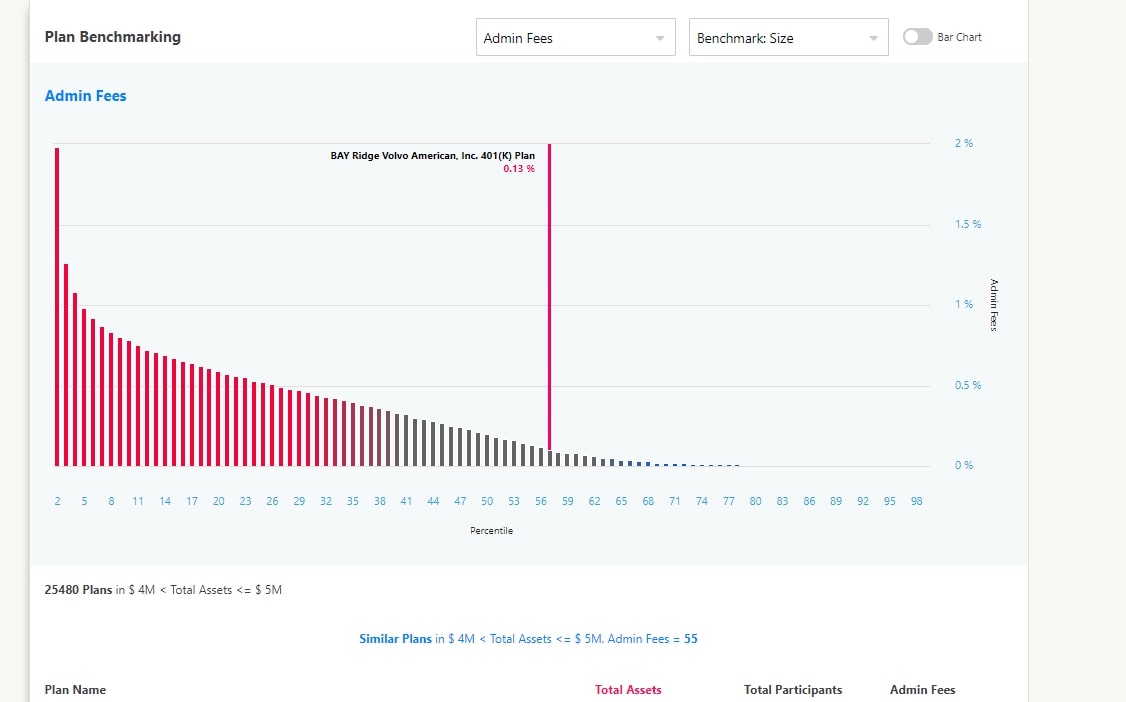
Task: Click the Plan Benchmarking title
Action: coord(113,37)
